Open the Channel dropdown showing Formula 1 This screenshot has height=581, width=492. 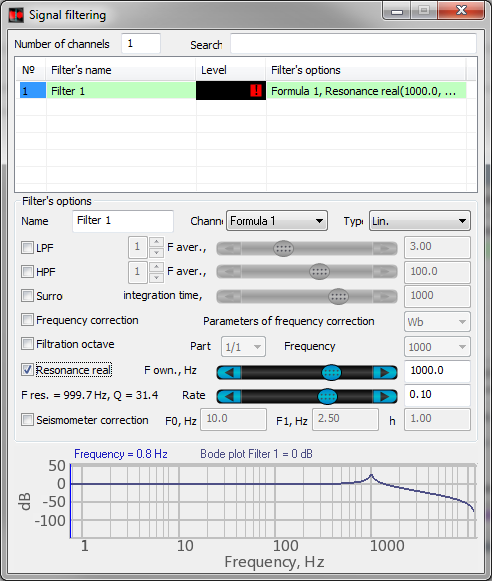click(x=277, y=221)
